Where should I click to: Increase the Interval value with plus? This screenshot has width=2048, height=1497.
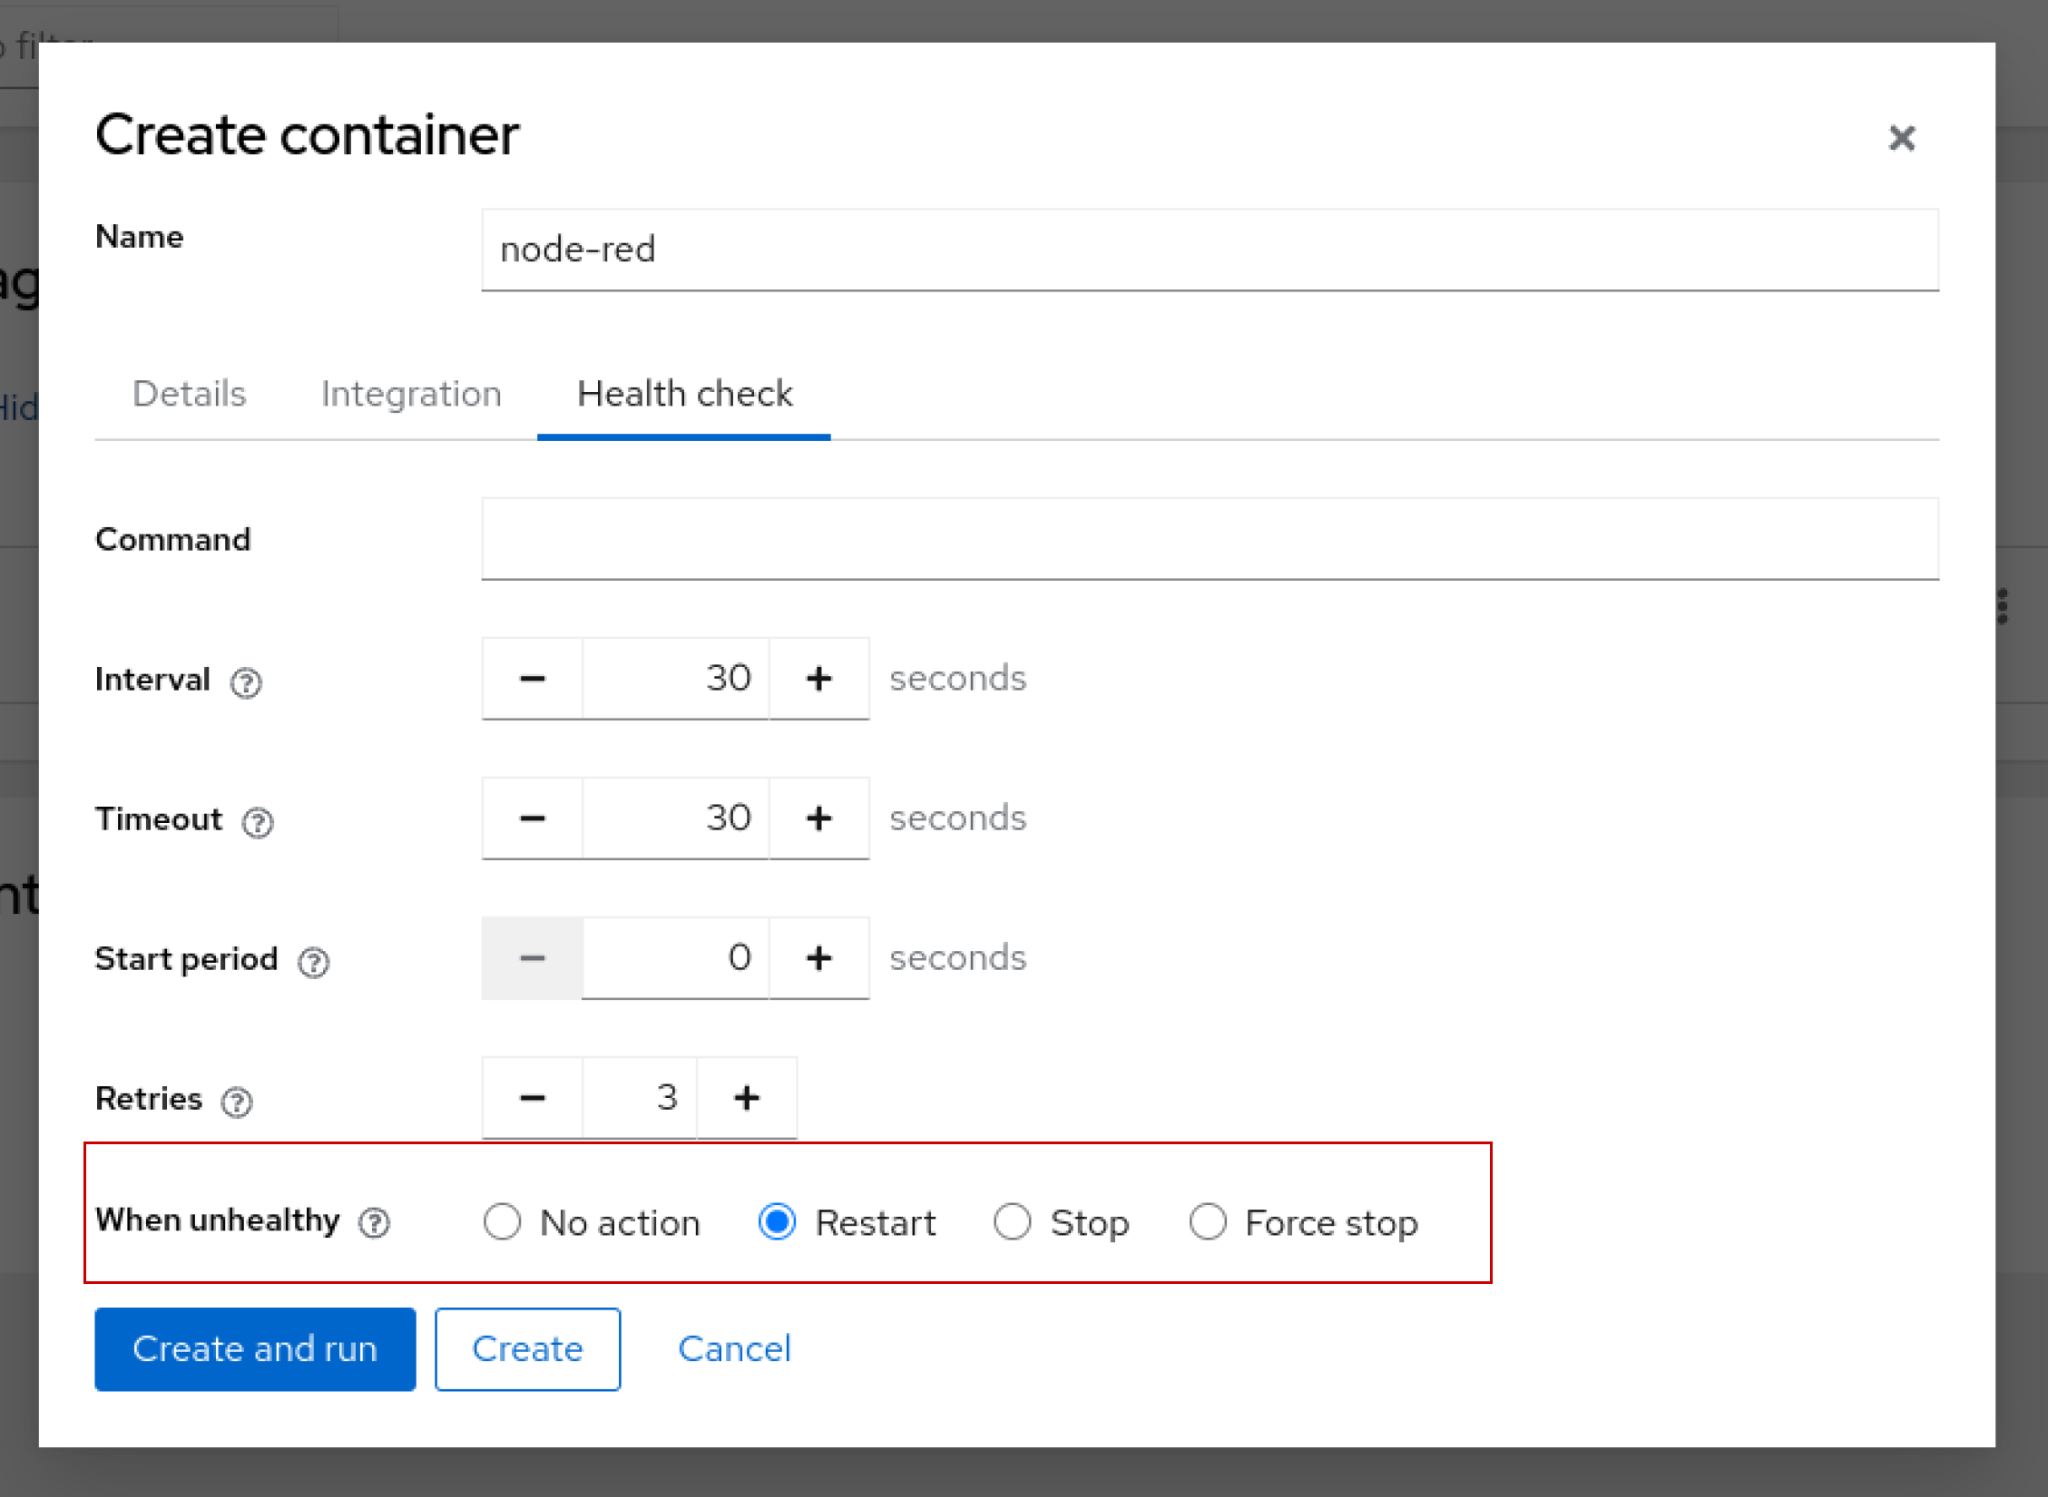818,679
